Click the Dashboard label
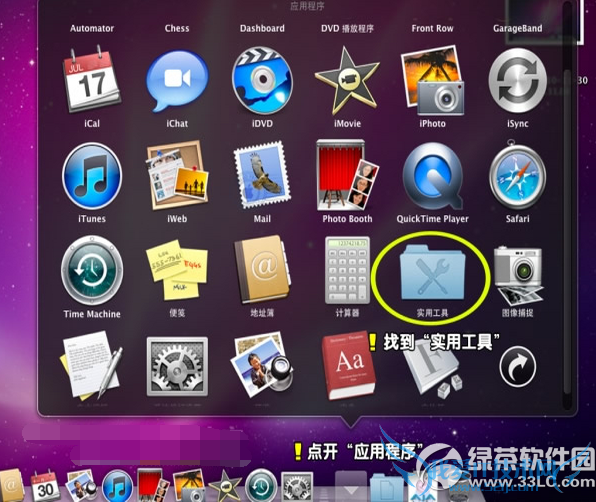The image size is (596, 502). pyautogui.click(x=262, y=28)
